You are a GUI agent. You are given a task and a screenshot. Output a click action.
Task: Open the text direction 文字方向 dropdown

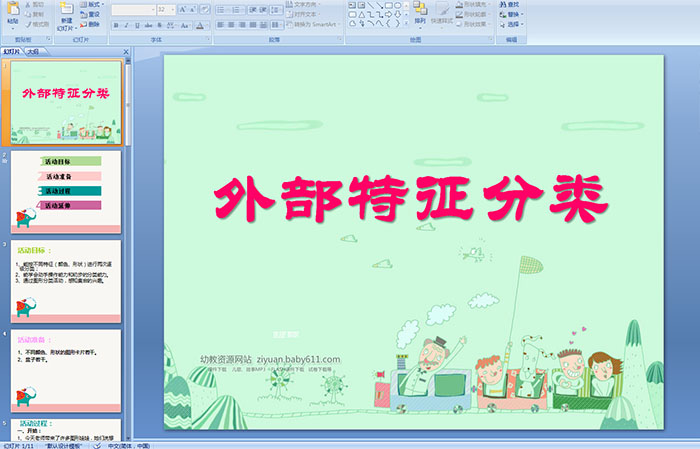tap(304, 4)
